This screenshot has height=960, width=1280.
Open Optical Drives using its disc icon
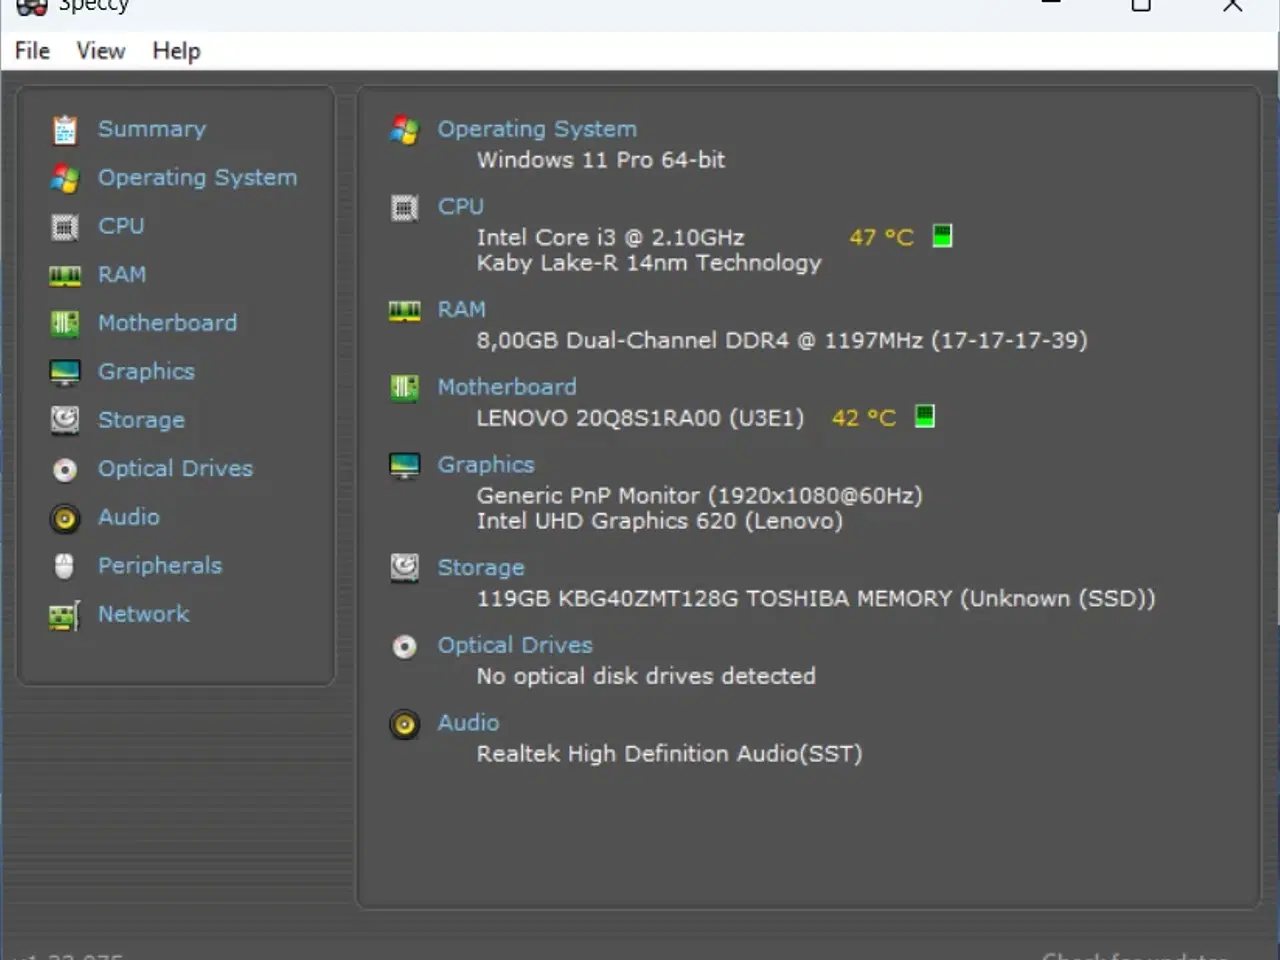[64, 469]
